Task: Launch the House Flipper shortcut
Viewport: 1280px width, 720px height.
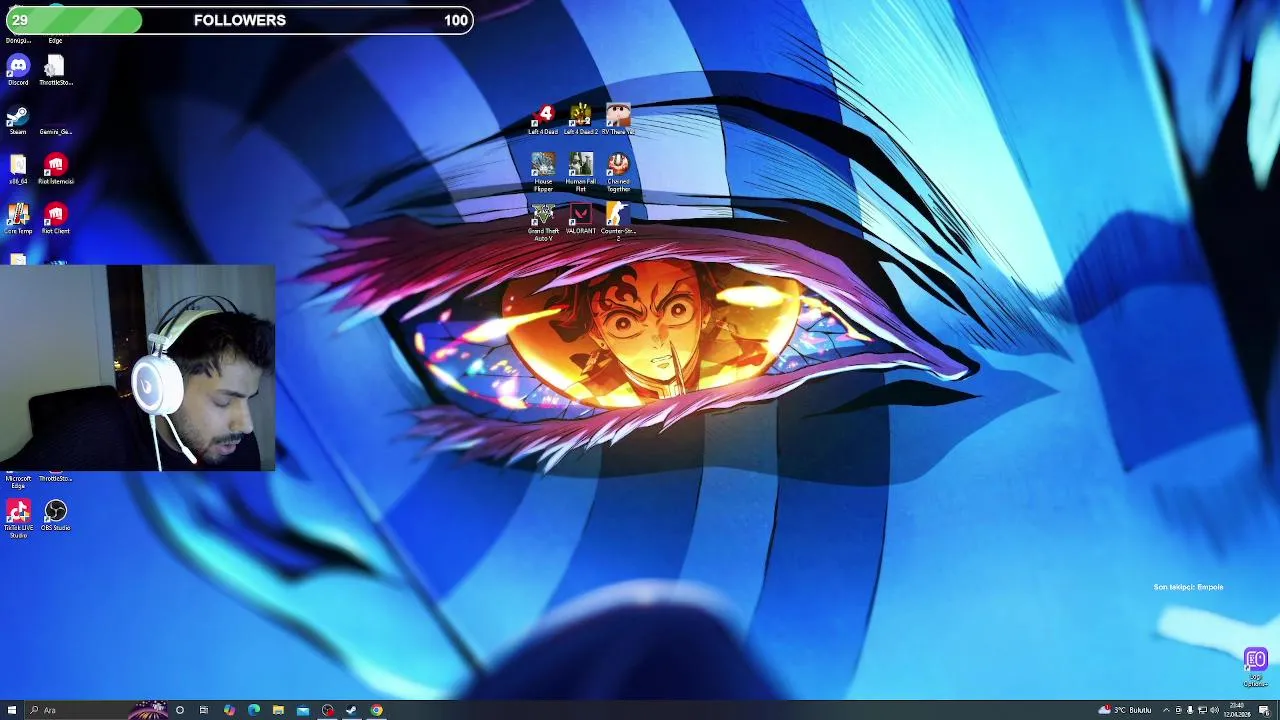Action: 543,172
